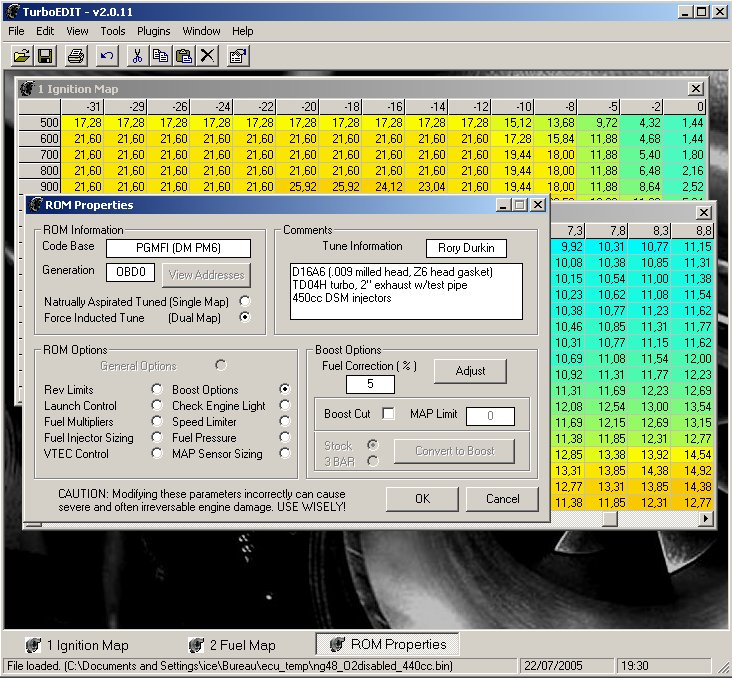
Task: Select the Check Engine Light radio option
Action: coord(285,405)
